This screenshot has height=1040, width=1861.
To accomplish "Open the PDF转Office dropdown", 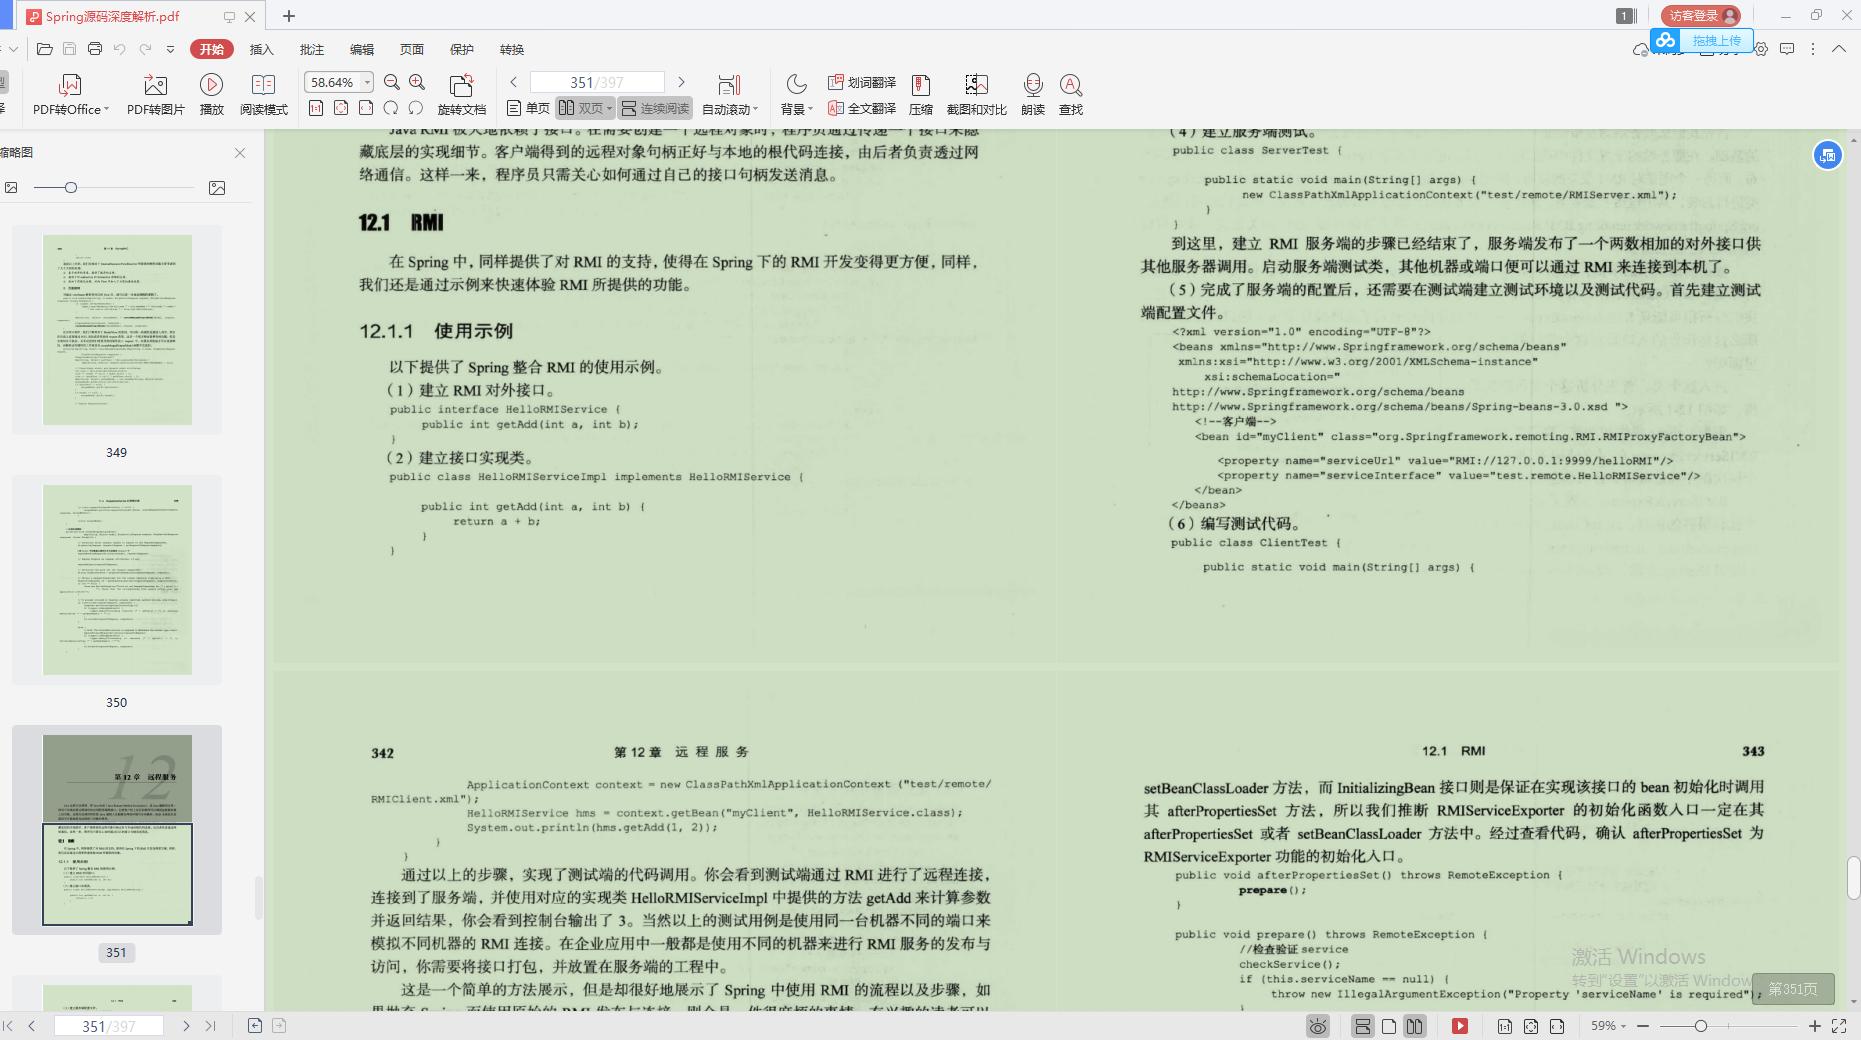I will point(70,93).
